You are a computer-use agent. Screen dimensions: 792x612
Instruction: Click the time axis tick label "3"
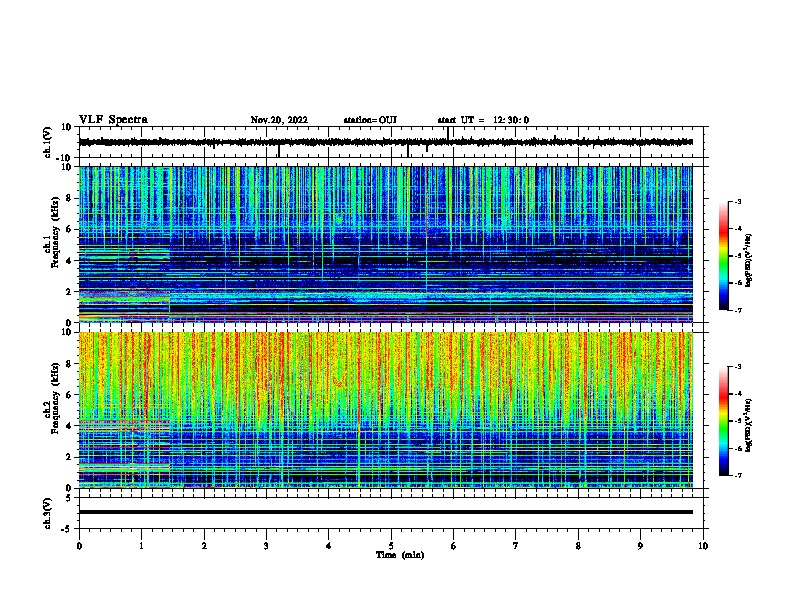[266, 546]
